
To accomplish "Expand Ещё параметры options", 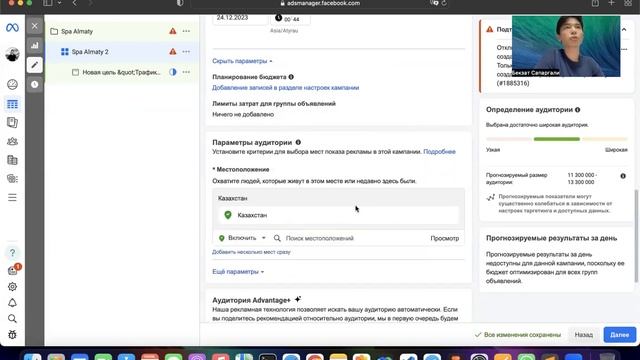I will tap(238, 271).
